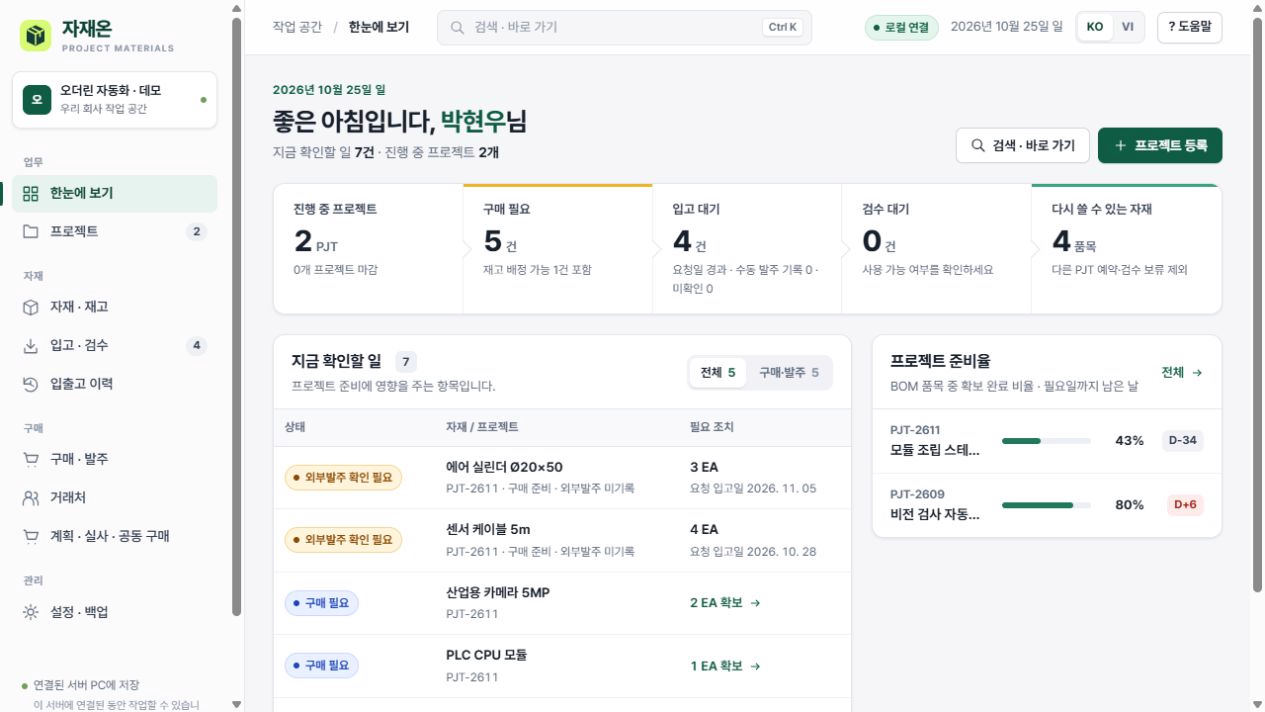
Task: Click the 검색 · 바로 가기 button near greeting
Action: click(1022, 145)
